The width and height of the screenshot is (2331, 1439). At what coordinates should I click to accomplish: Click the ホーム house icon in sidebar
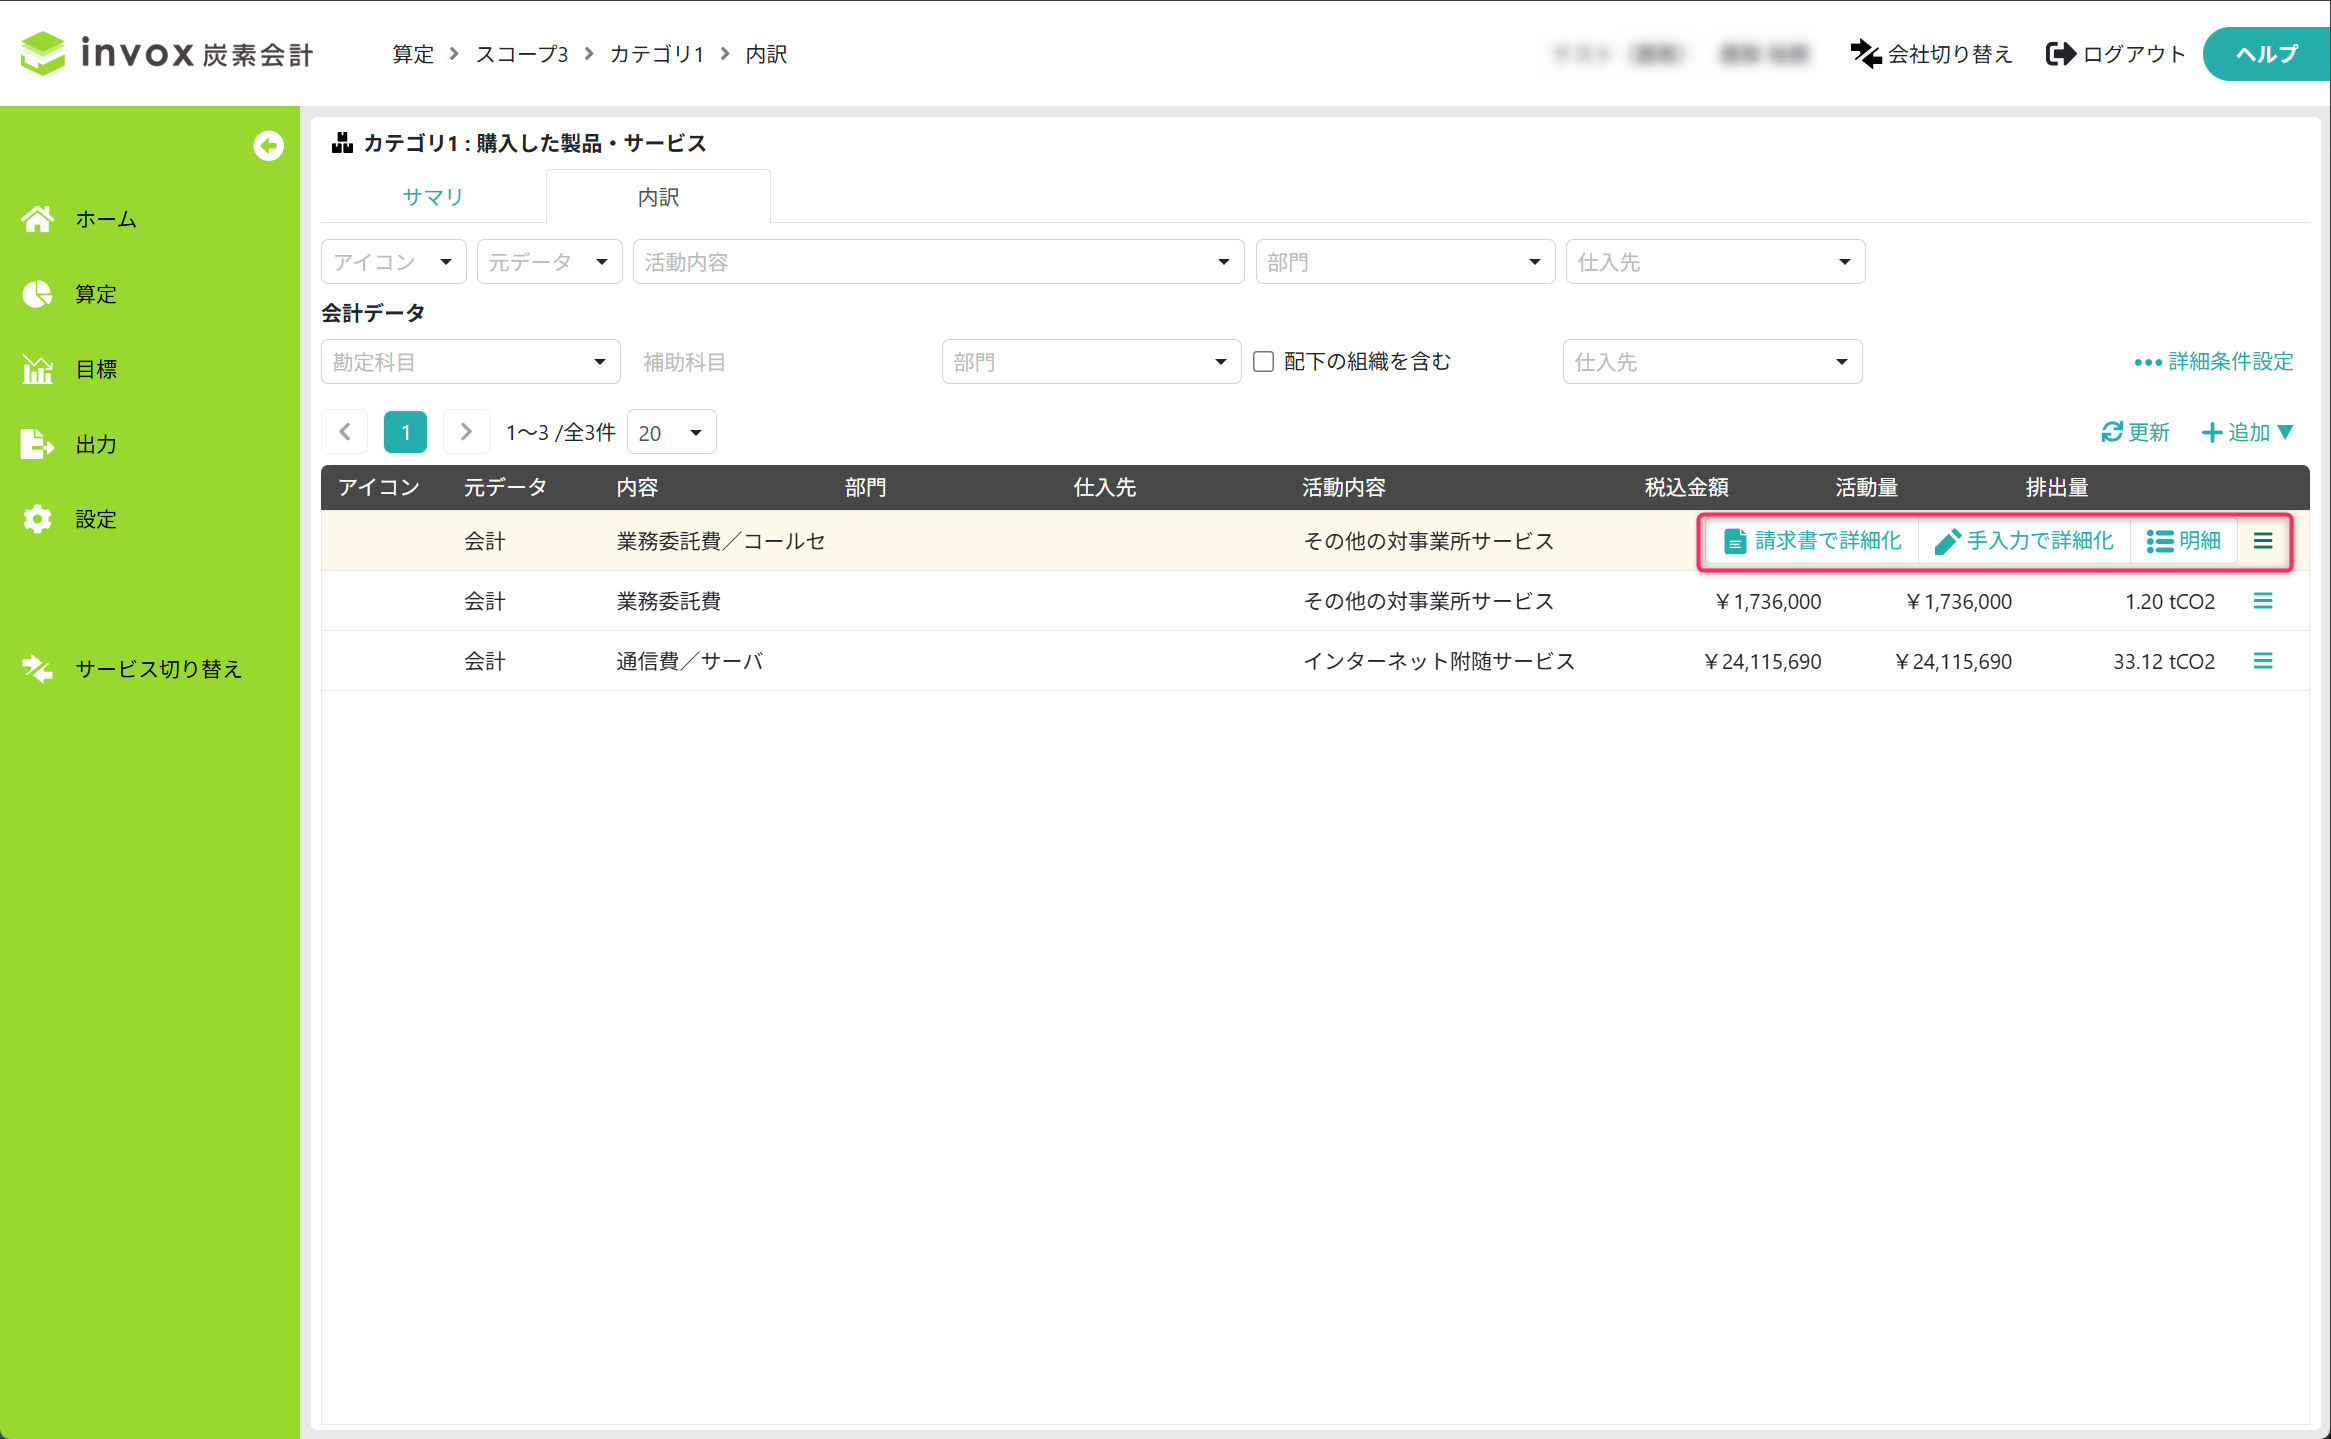pyautogui.click(x=38, y=219)
